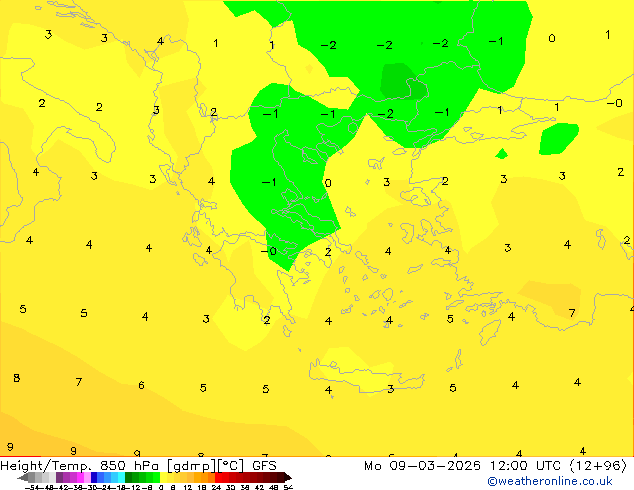Click the gray left arrow end of the color scale
The image size is (634, 490).
23,477
